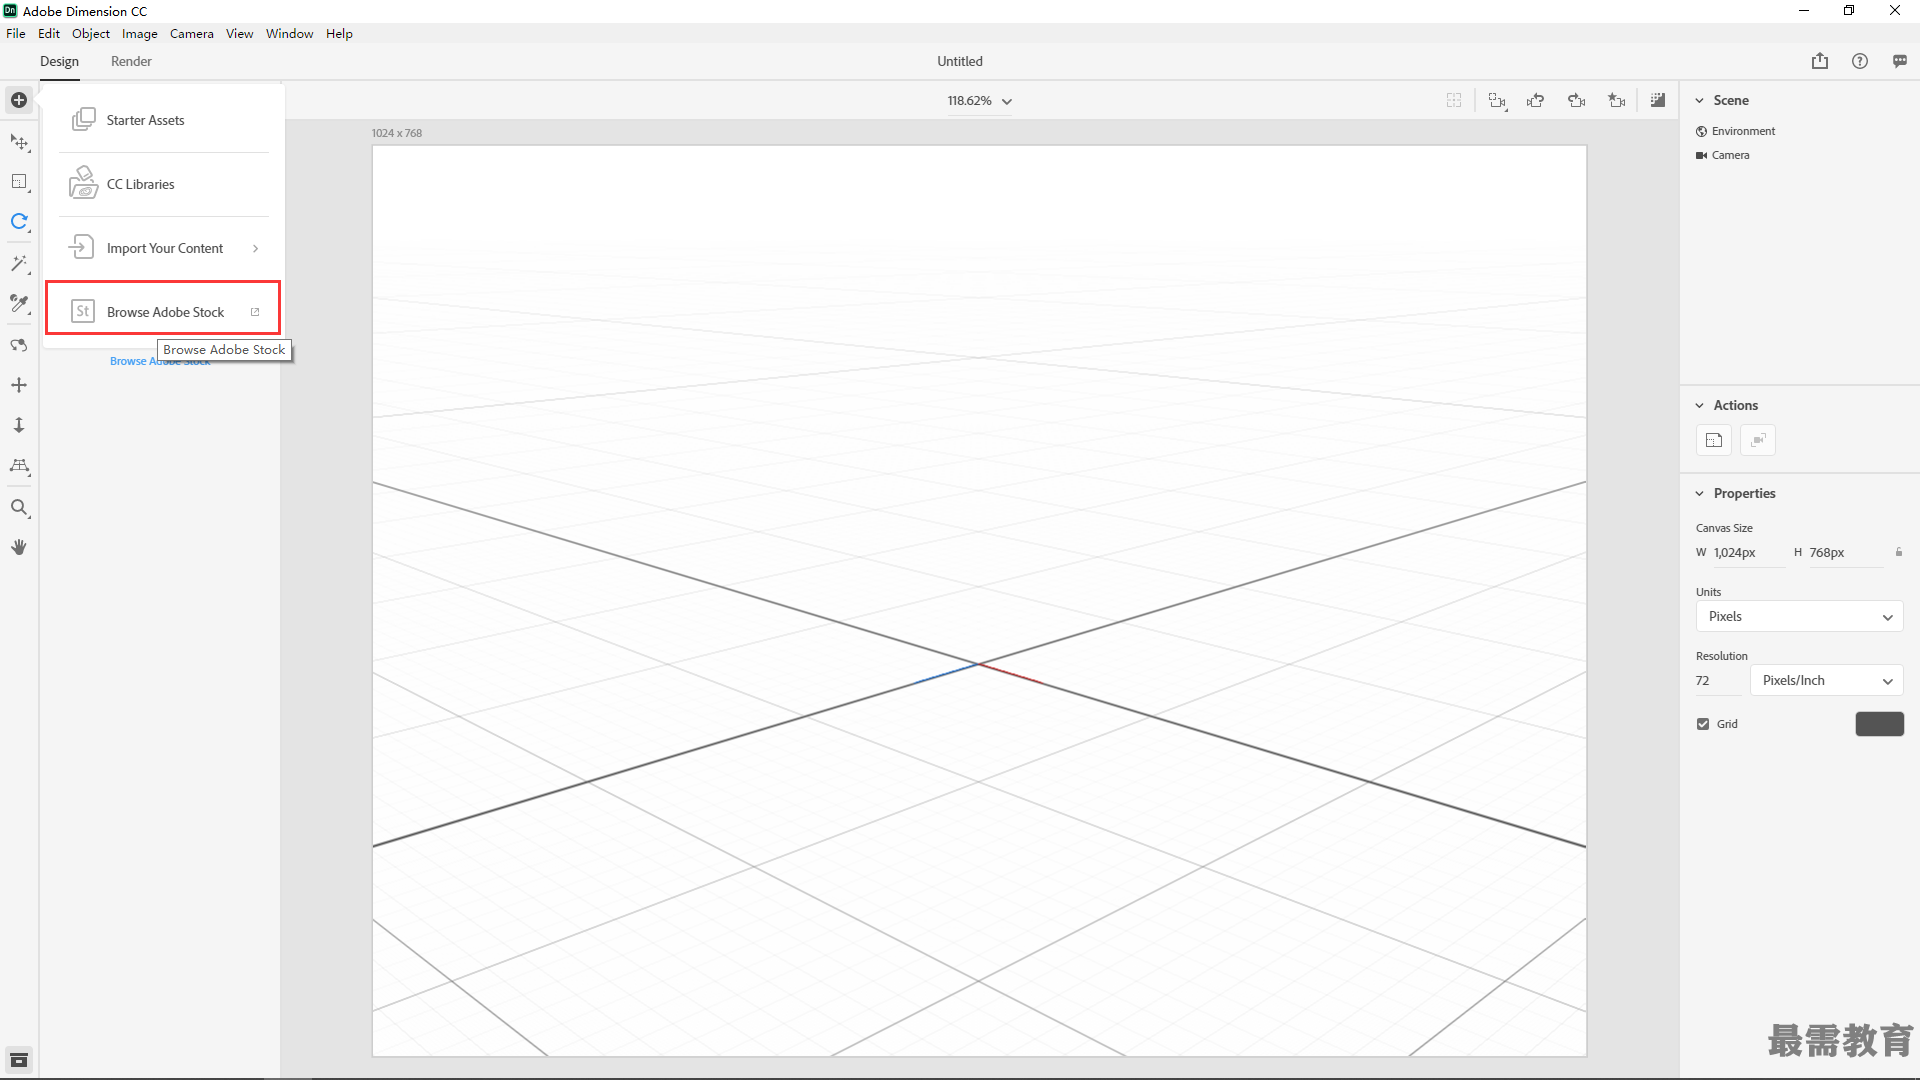Image resolution: width=1920 pixels, height=1080 pixels.
Task: Switch to the Design tab
Action: [x=59, y=61]
